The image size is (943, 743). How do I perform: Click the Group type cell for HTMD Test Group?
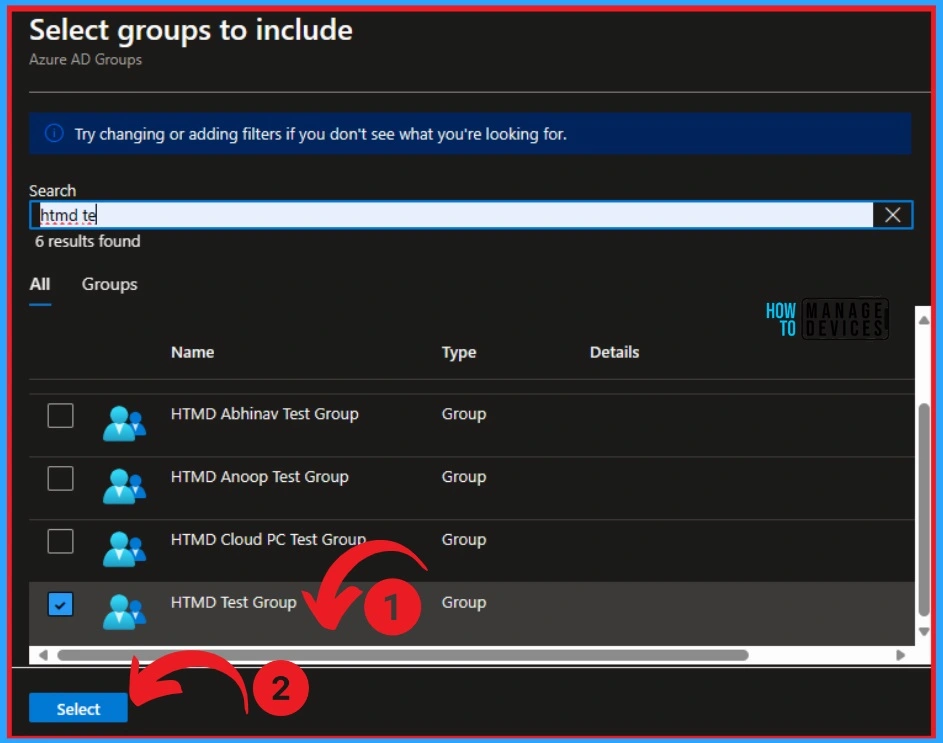pos(464,602)
